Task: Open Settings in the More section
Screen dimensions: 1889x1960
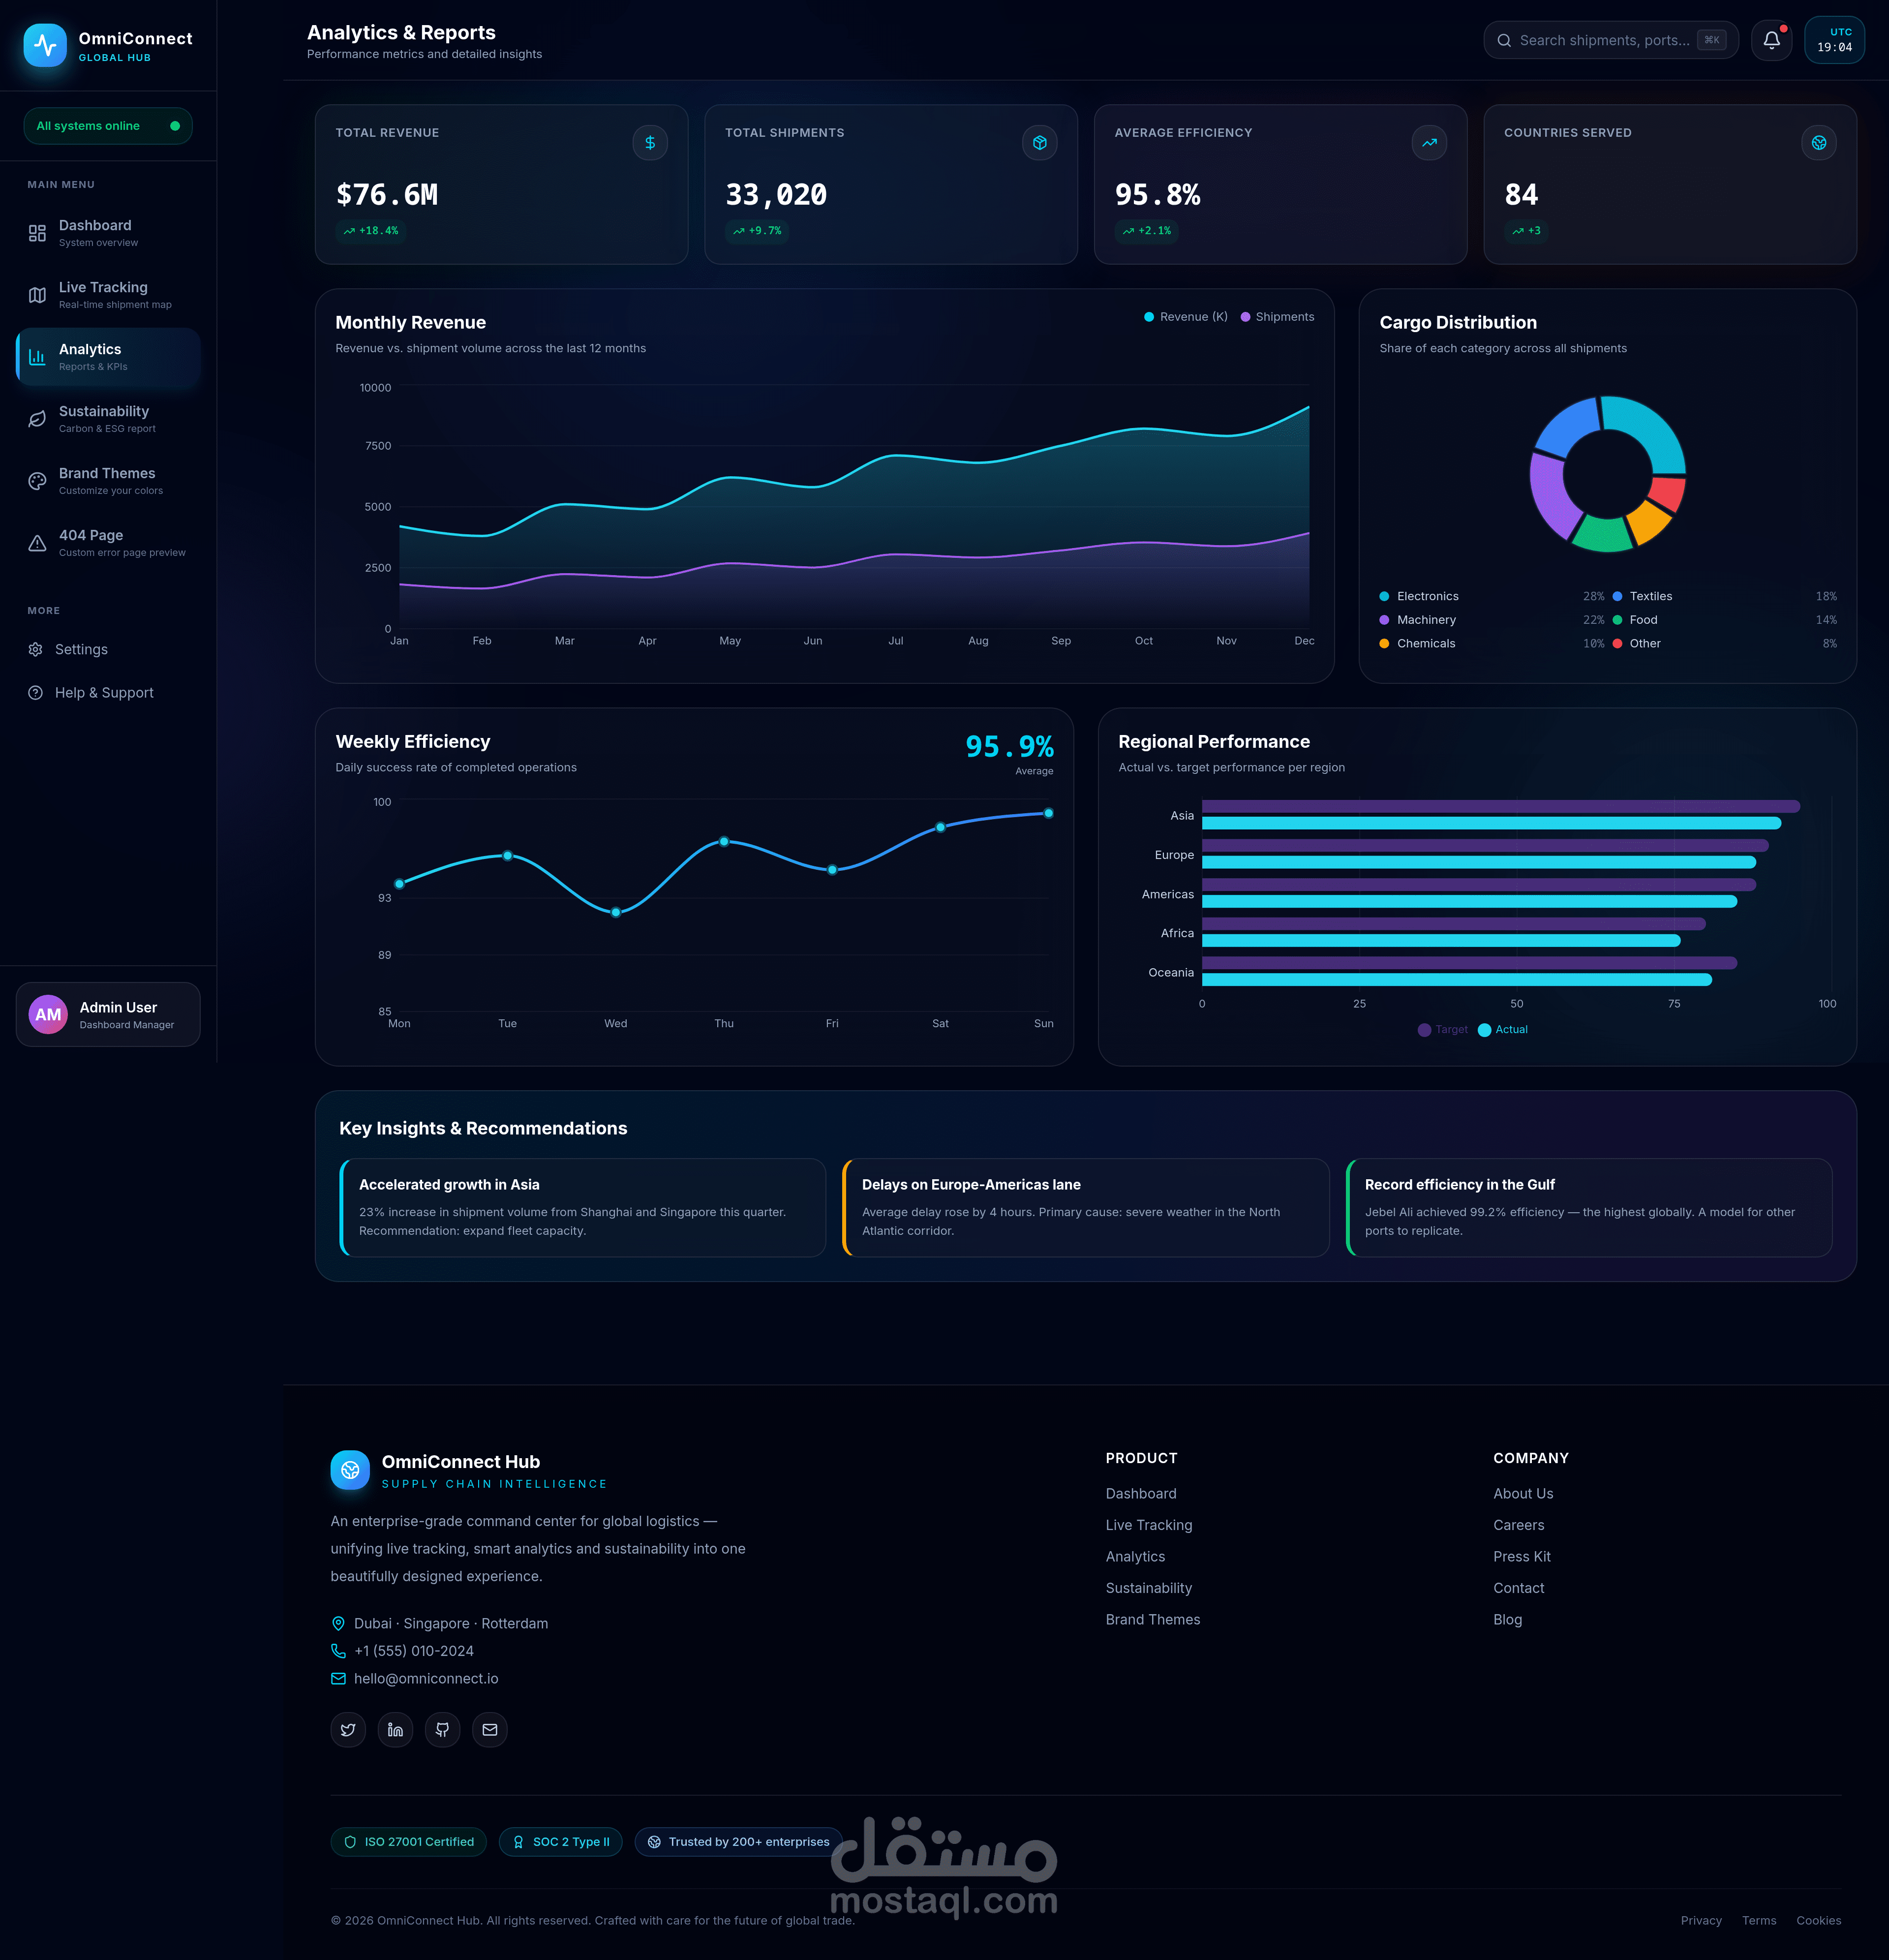Action: click(108, 649)
